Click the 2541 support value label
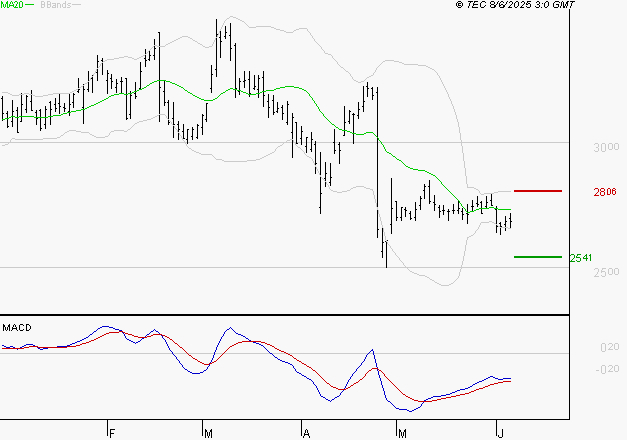 click(580, 258)
